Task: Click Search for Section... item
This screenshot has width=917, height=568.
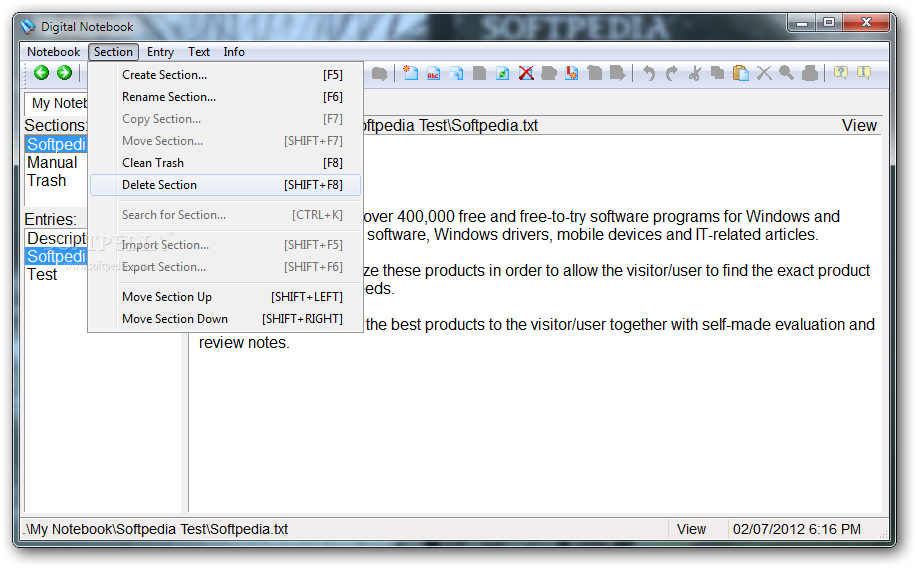Action: tap(226, 215)
